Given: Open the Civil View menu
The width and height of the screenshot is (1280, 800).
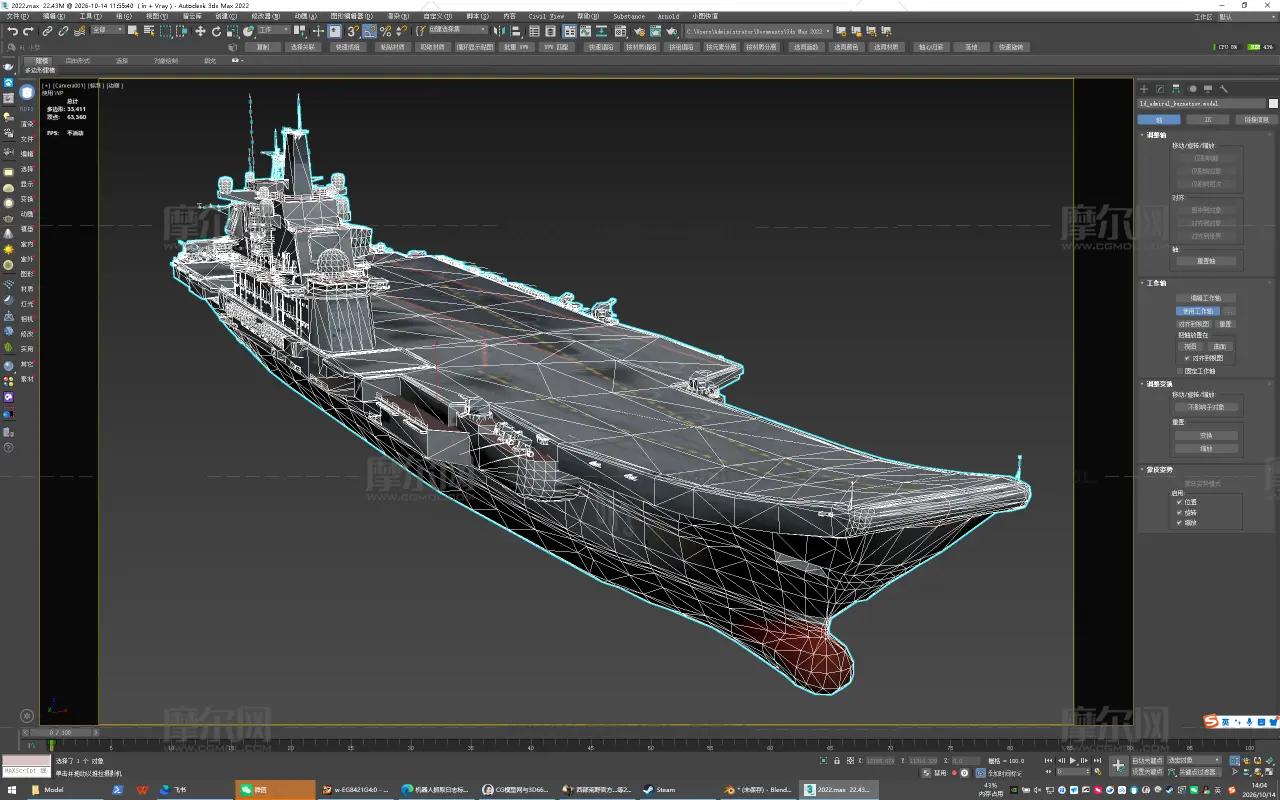Looking at the screenshot, I should pos(546,16).
